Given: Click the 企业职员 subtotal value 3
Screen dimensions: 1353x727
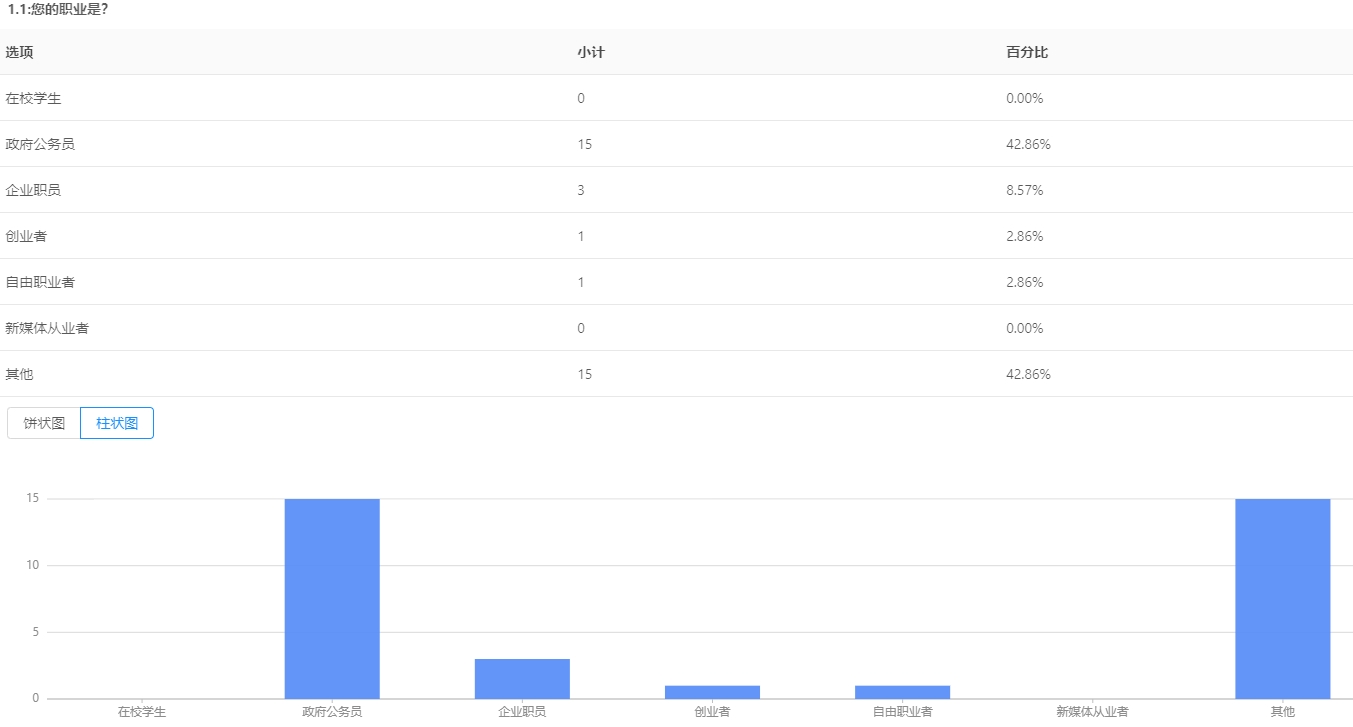Looking at the screenshot, I should 581,190.
